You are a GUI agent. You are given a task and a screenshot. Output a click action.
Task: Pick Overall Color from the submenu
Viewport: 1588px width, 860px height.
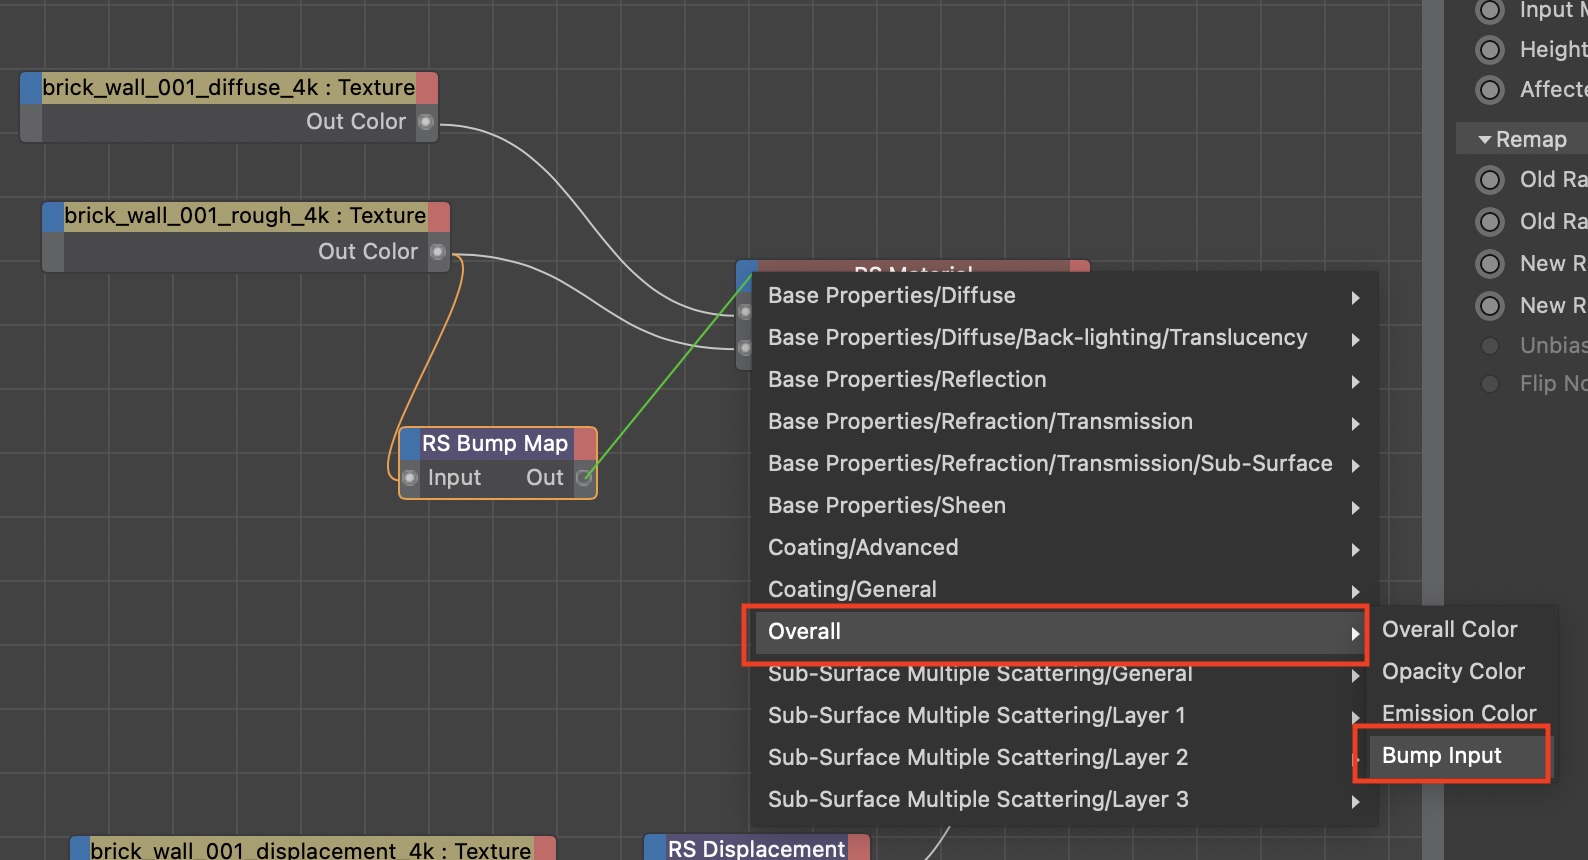tap(1449, 630)
